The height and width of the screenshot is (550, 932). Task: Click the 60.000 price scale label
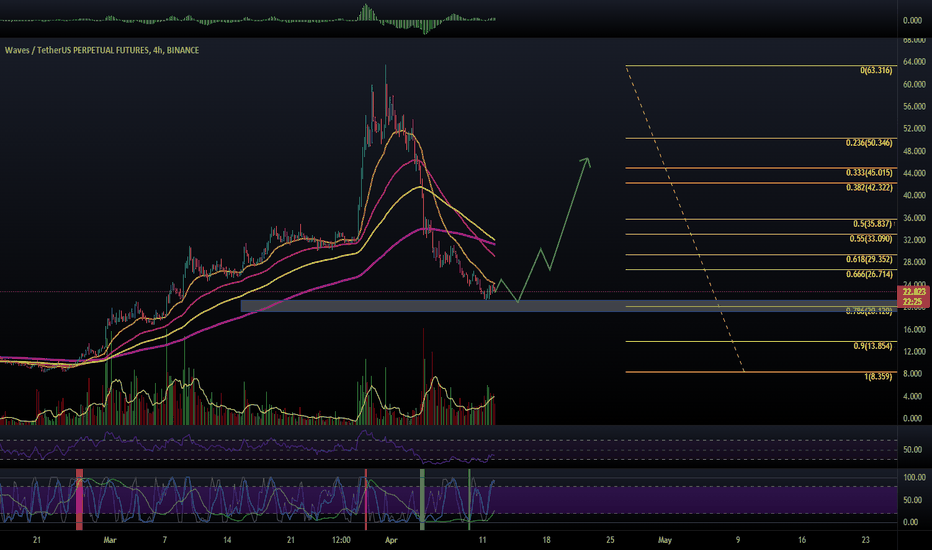914,84
